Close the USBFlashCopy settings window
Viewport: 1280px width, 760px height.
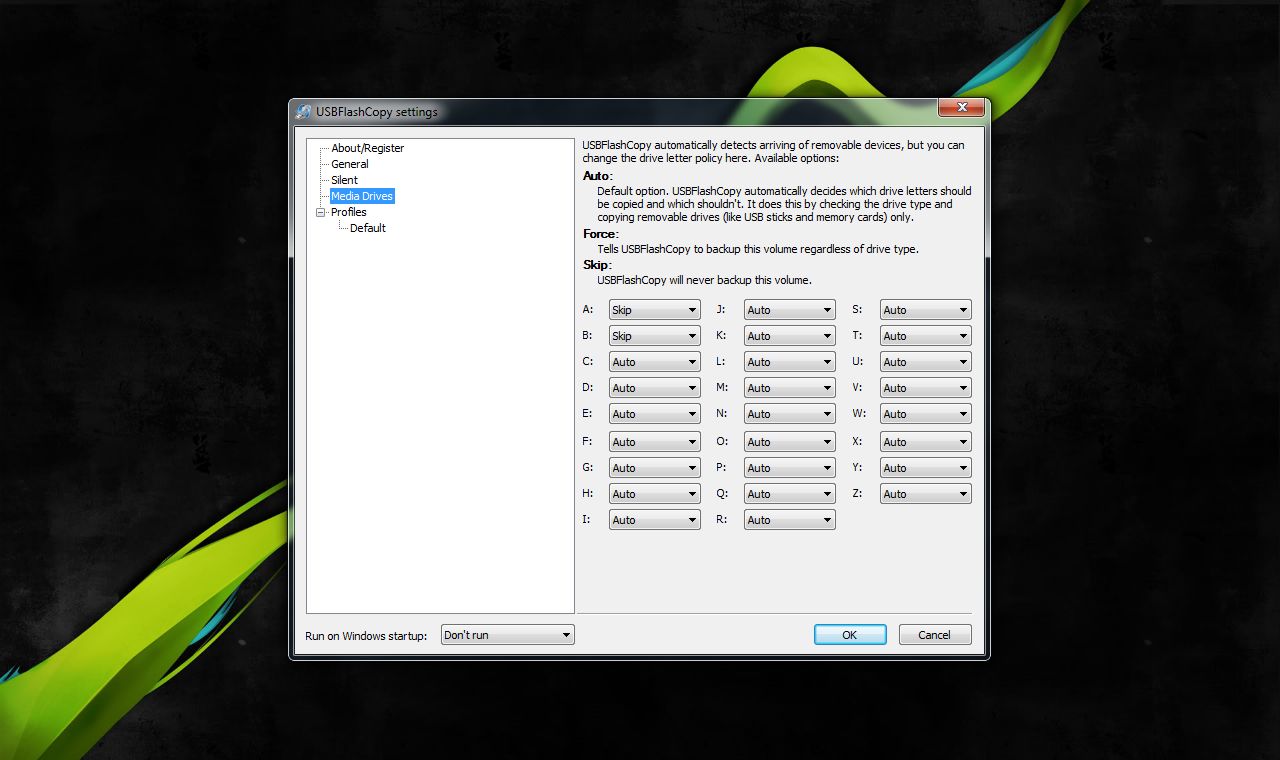(x=962, y=107)
